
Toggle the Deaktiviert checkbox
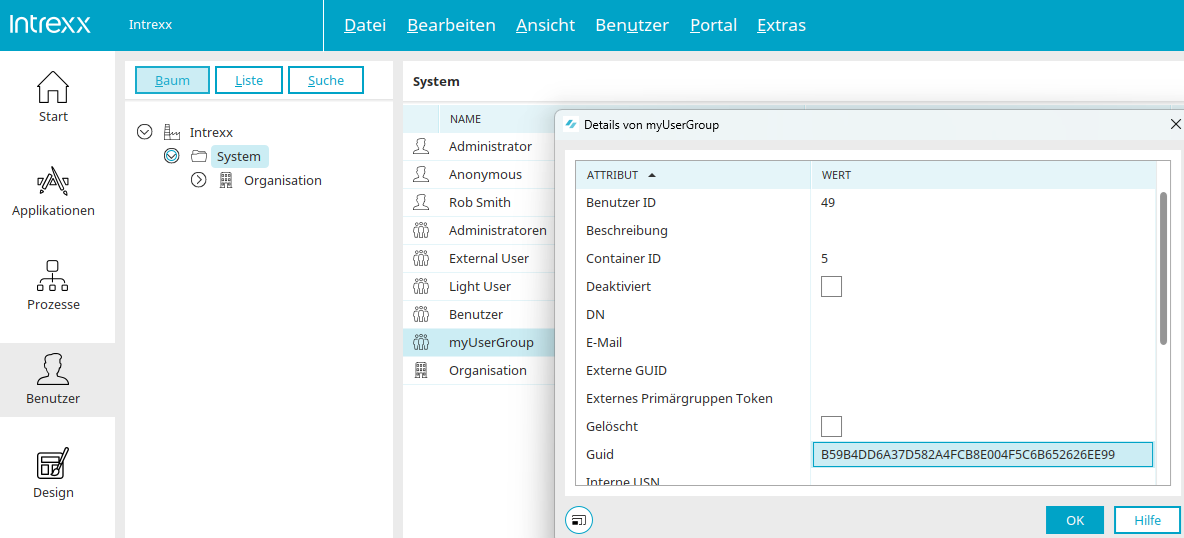pyautogui.click(x=831, y=287)
